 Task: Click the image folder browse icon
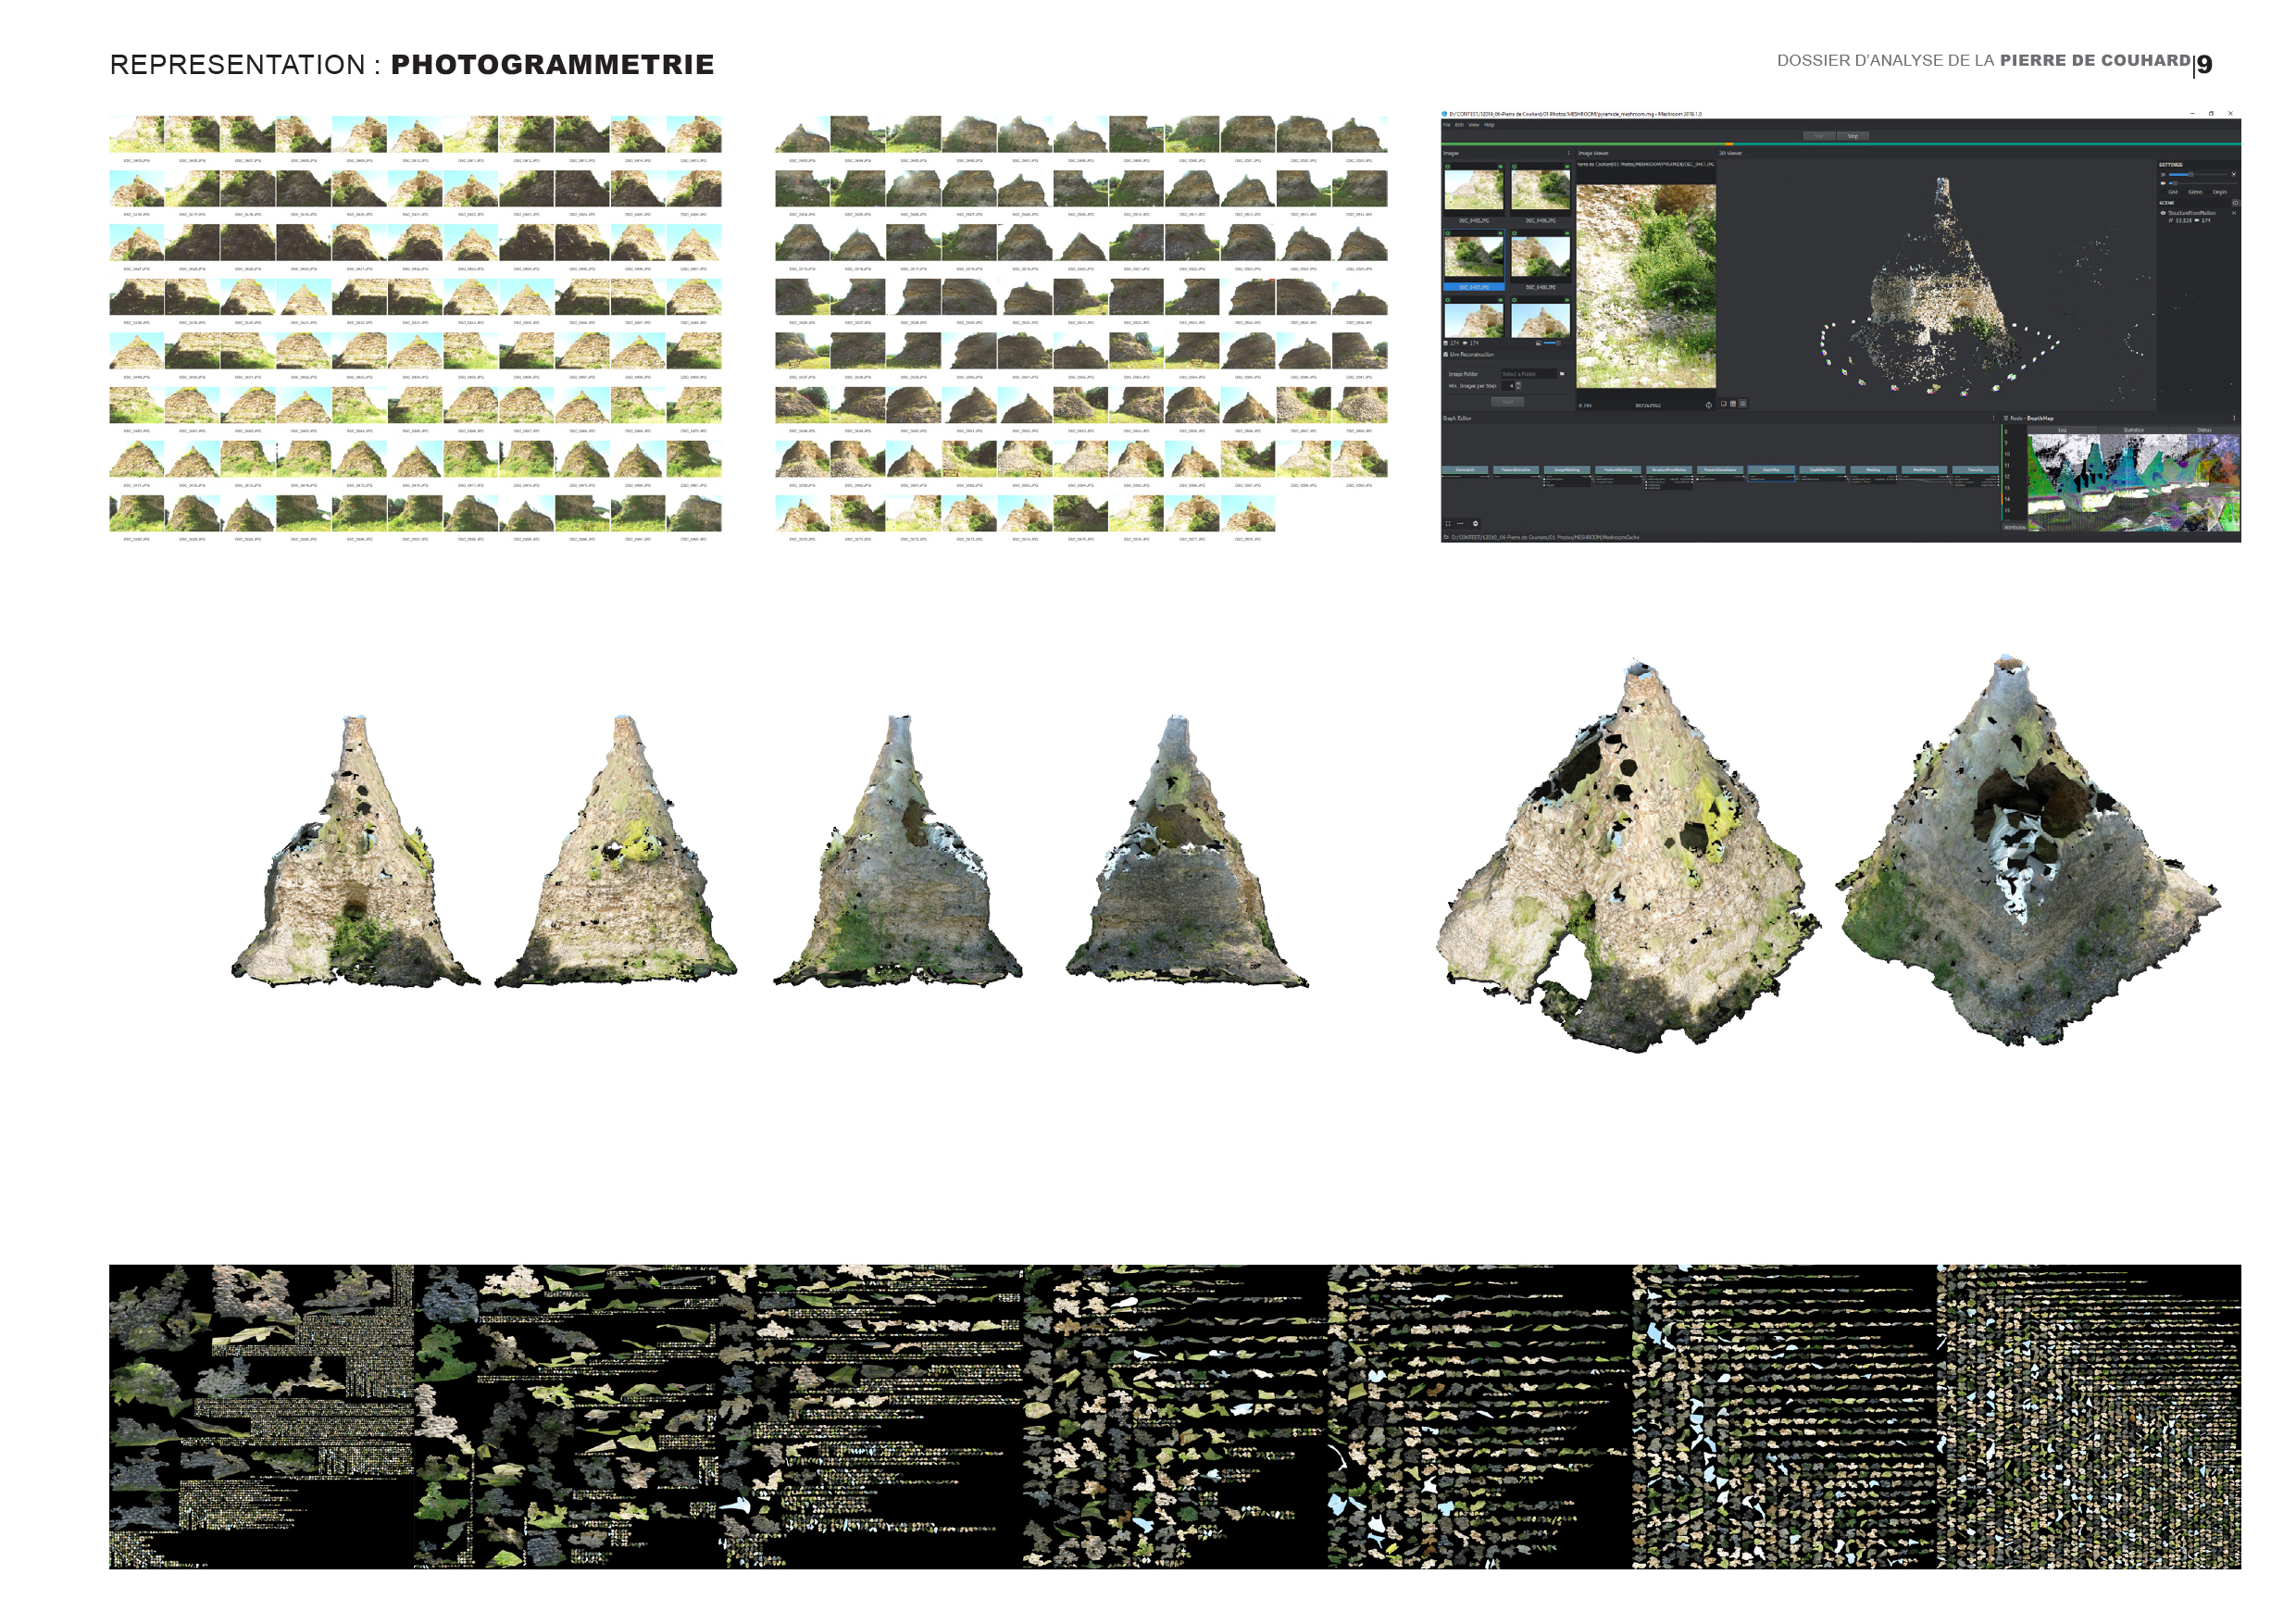pos(1562,374)
